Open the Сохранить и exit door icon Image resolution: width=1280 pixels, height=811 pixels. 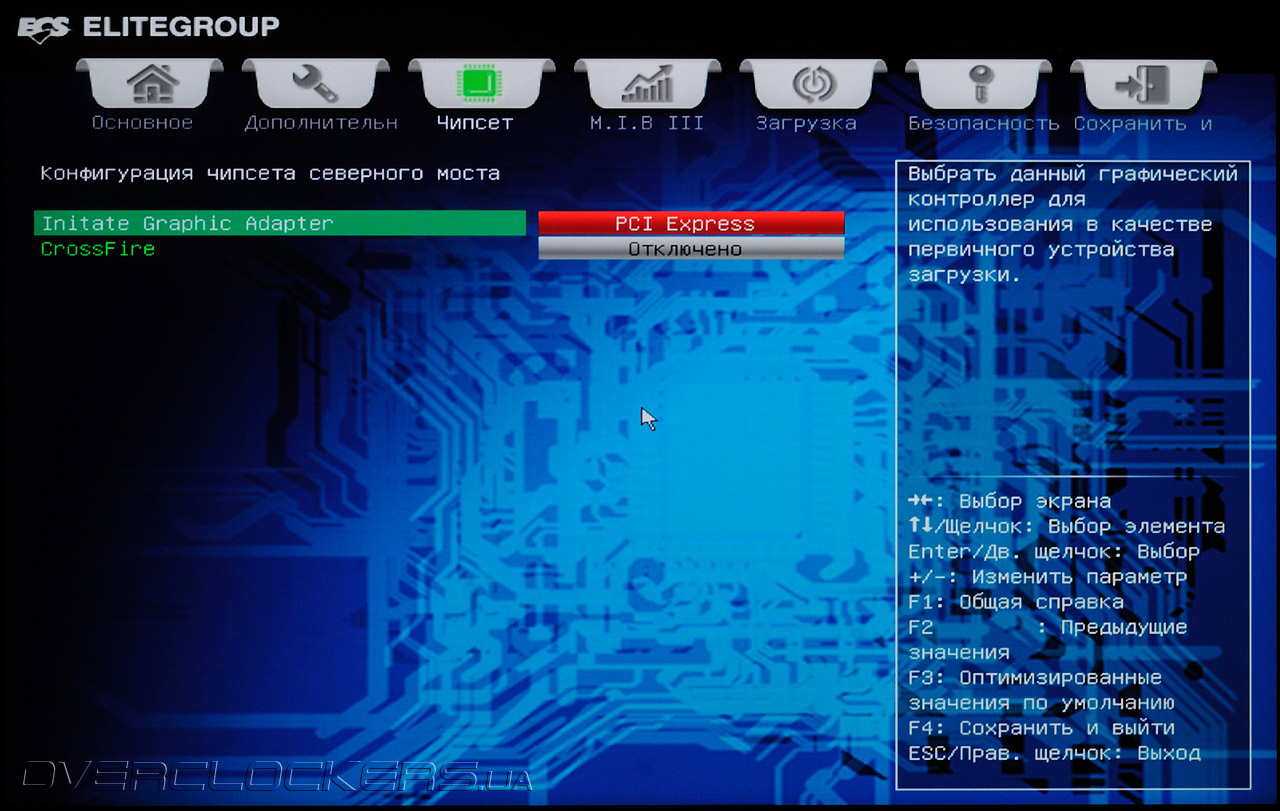pyautogui.click(x=1143, y=83)
